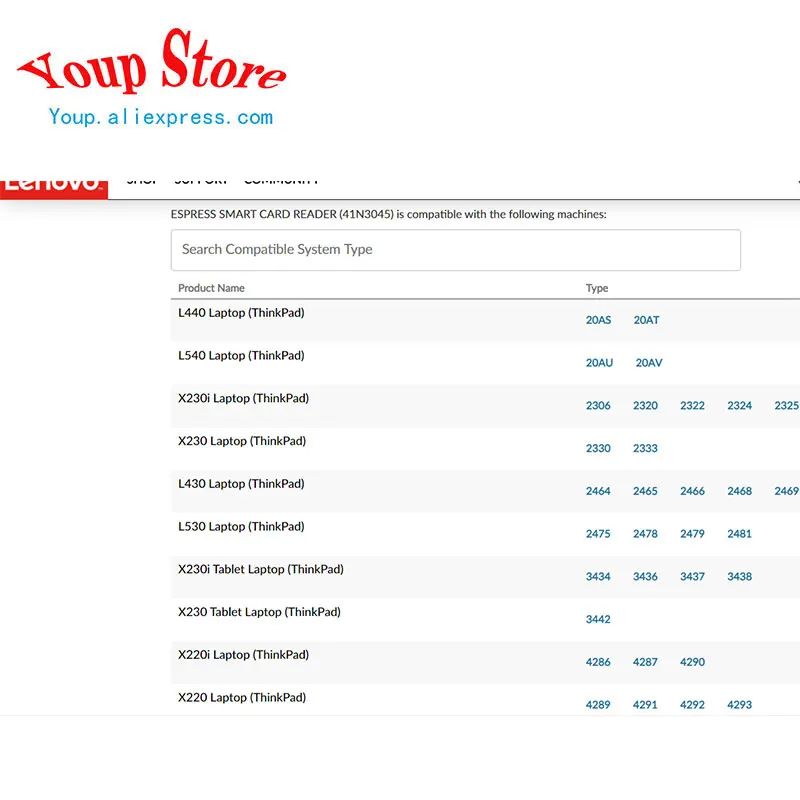
Task: Open type 3442 for X230 Tablet
Action: point(598,620)
